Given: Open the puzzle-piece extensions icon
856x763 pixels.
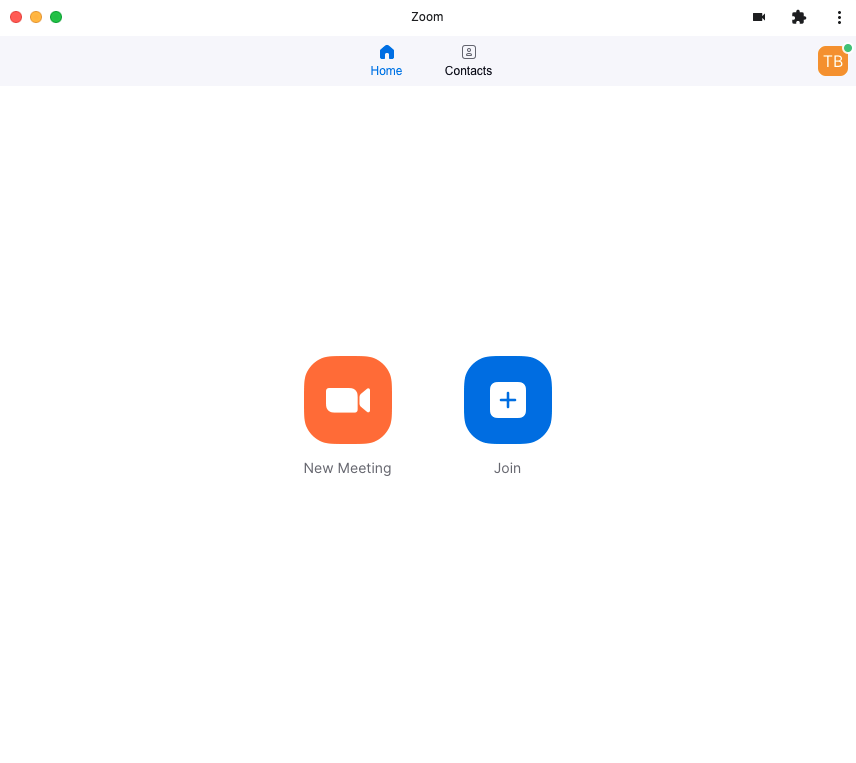Looking at the screenshot, I should click(799, 17).
